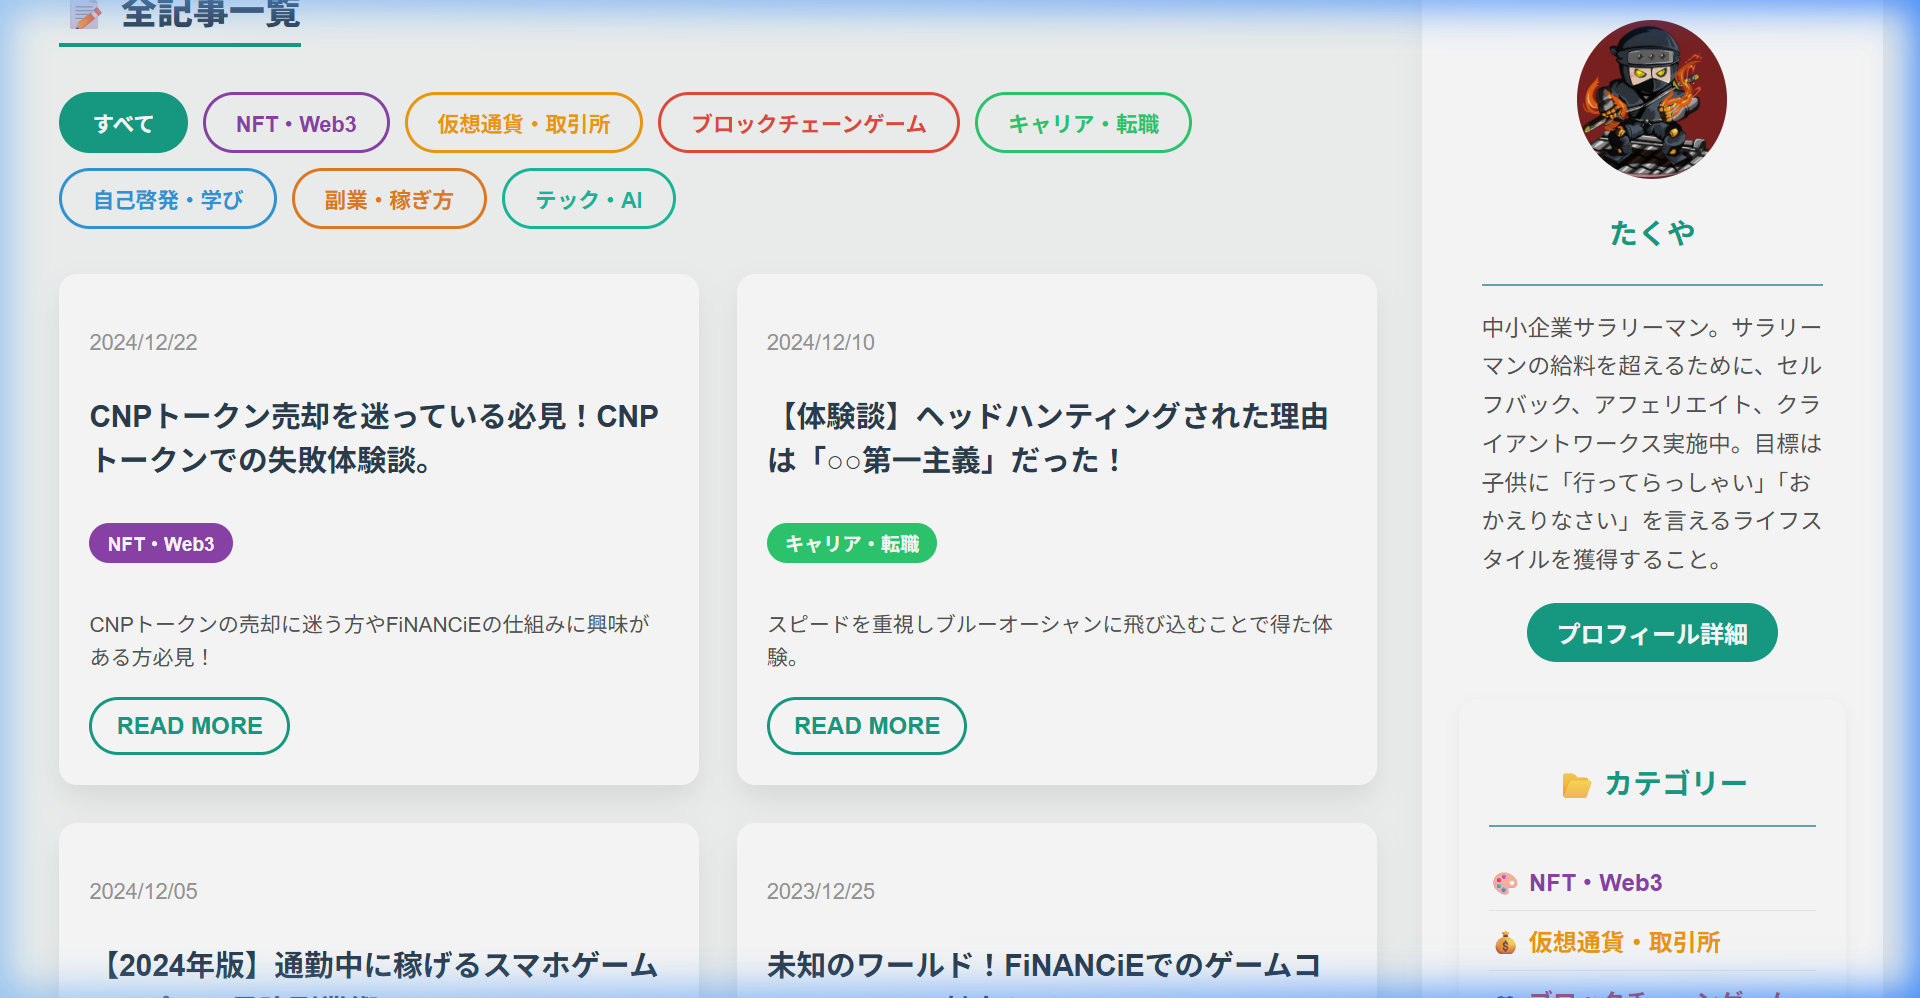Image resolution: width=1920 pixels, height=998 pixels.
Task: Filter by 仮想通貨・取引所 category
Action: [x=523, y=123]
